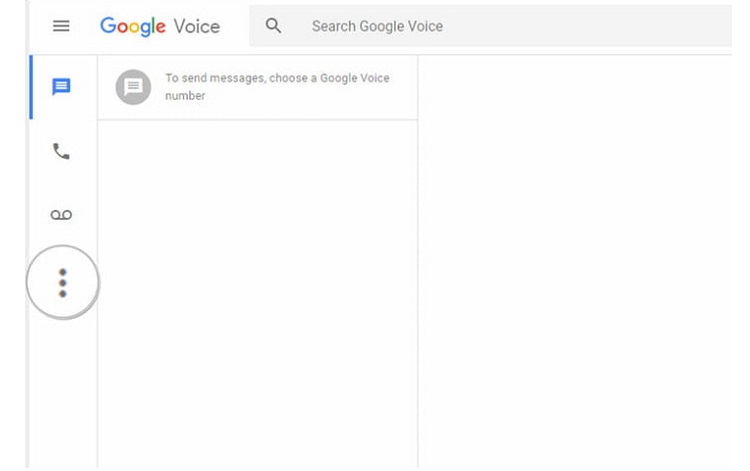Focus the Search Google Voice field
The image size is (750, 471).
pos(490,26)
